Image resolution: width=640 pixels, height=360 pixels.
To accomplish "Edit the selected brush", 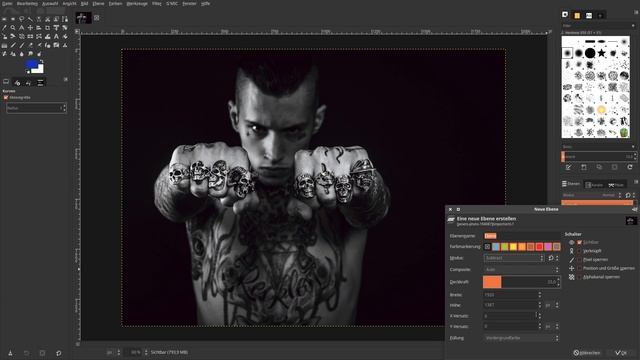I will [568, 167].
